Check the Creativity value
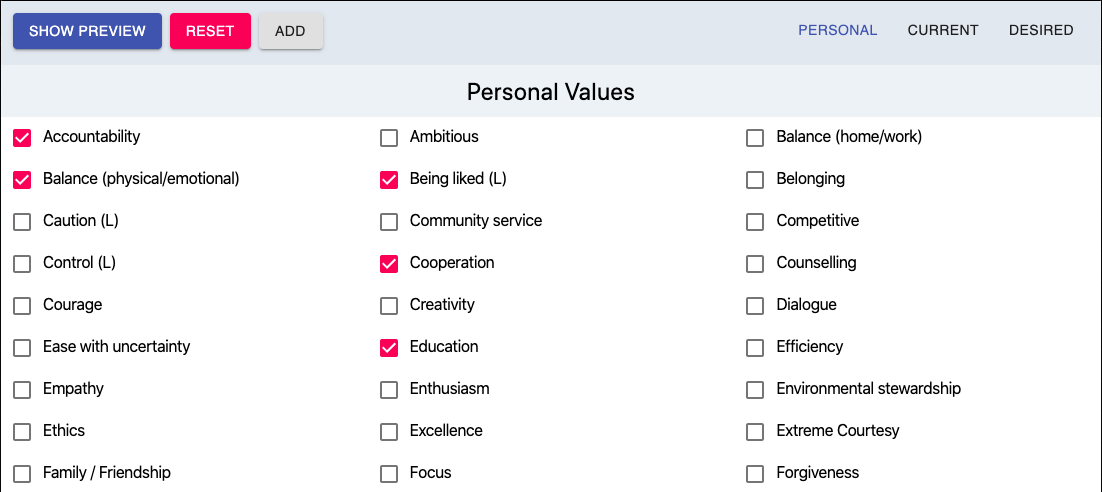 389,306
